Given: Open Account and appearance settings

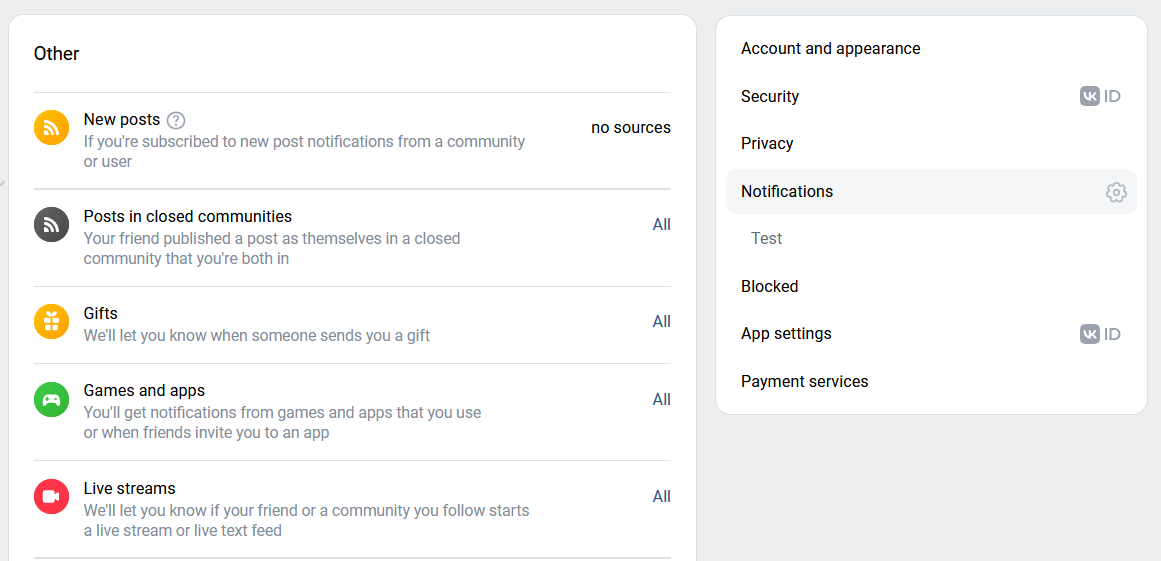Looking at the screenshot, I should coord(931,49).
